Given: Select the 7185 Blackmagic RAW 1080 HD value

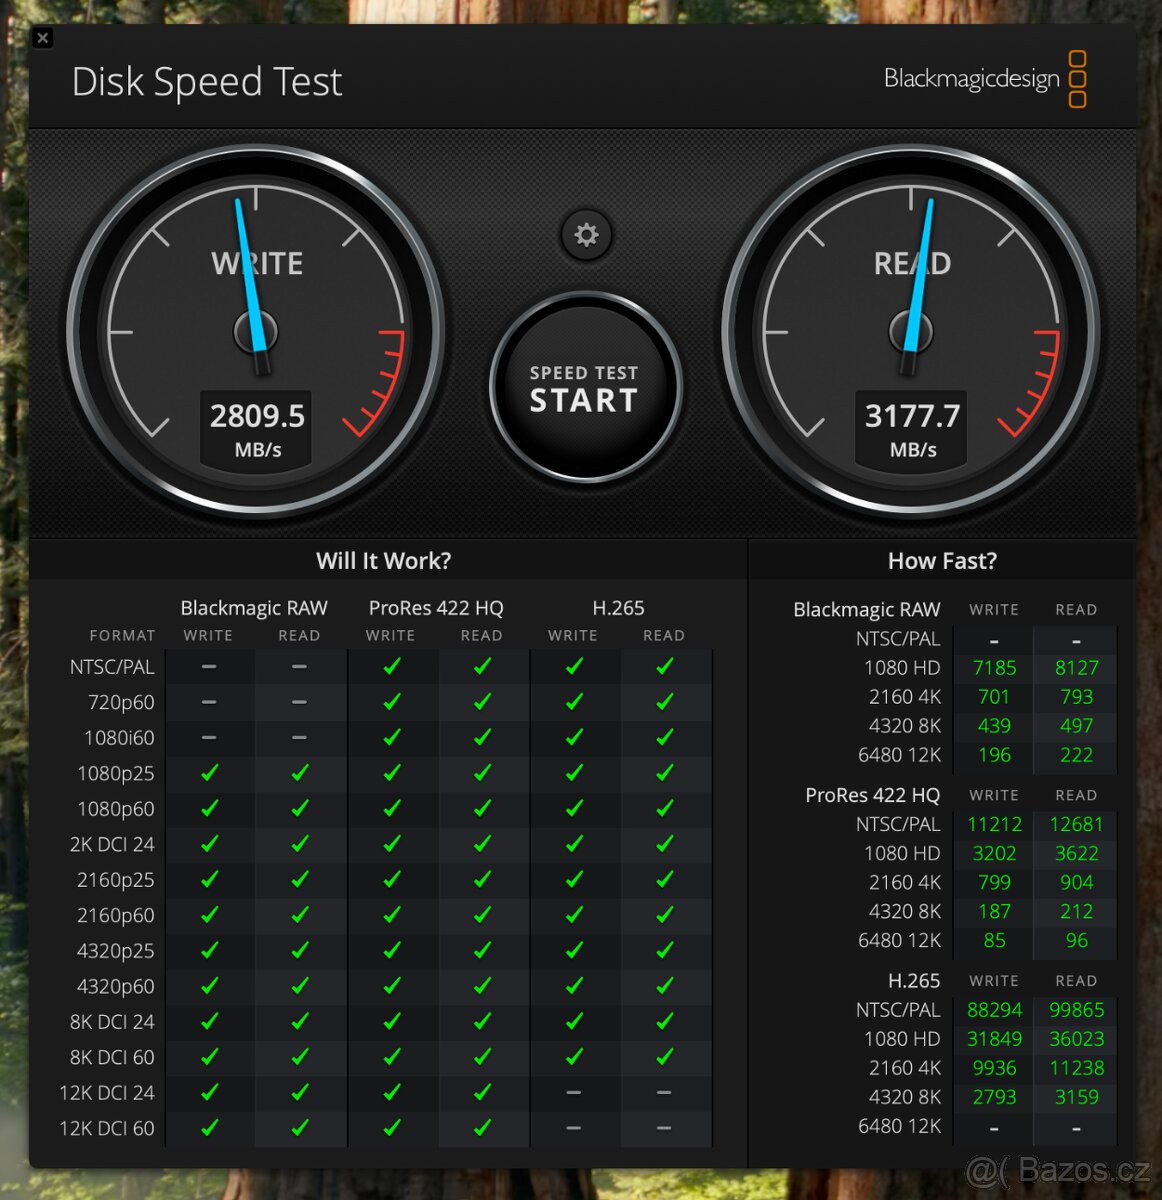Looking at the screenshot, I should click(x=994, y=668).
